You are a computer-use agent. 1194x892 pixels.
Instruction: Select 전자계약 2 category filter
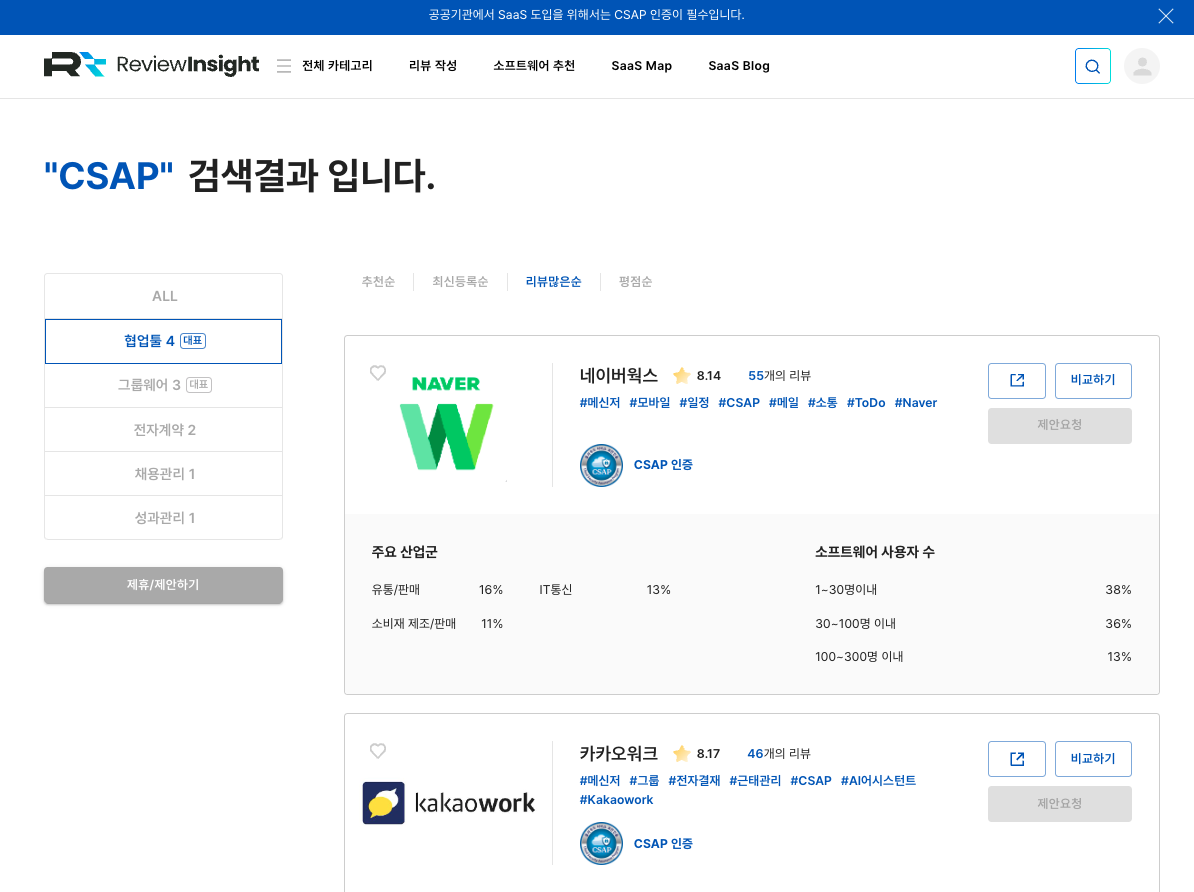164,429
